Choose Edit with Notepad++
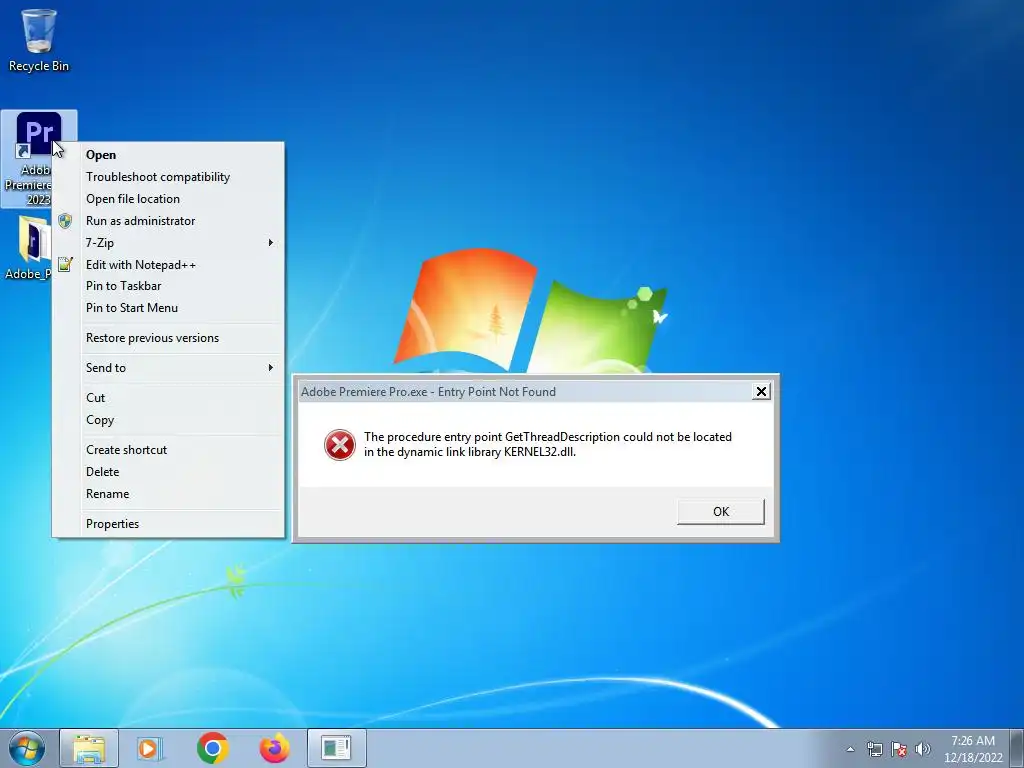Viewport: 1024px width, 768px height. coord(168,264)
